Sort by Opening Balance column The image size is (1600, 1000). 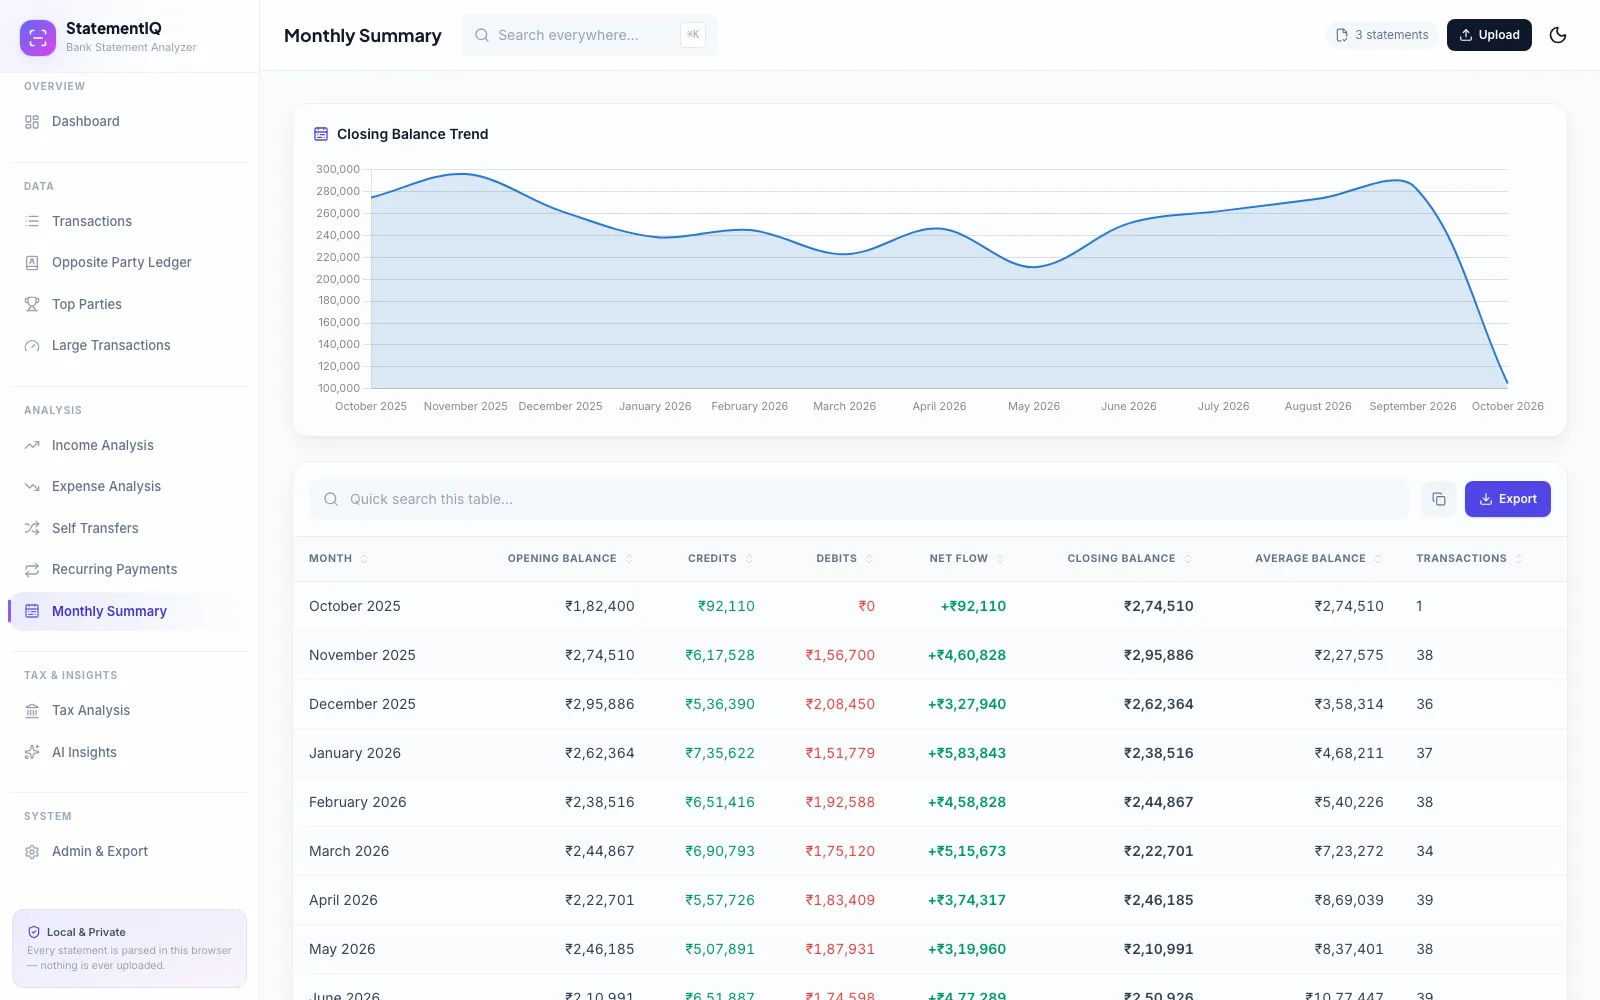click(570, 559)
